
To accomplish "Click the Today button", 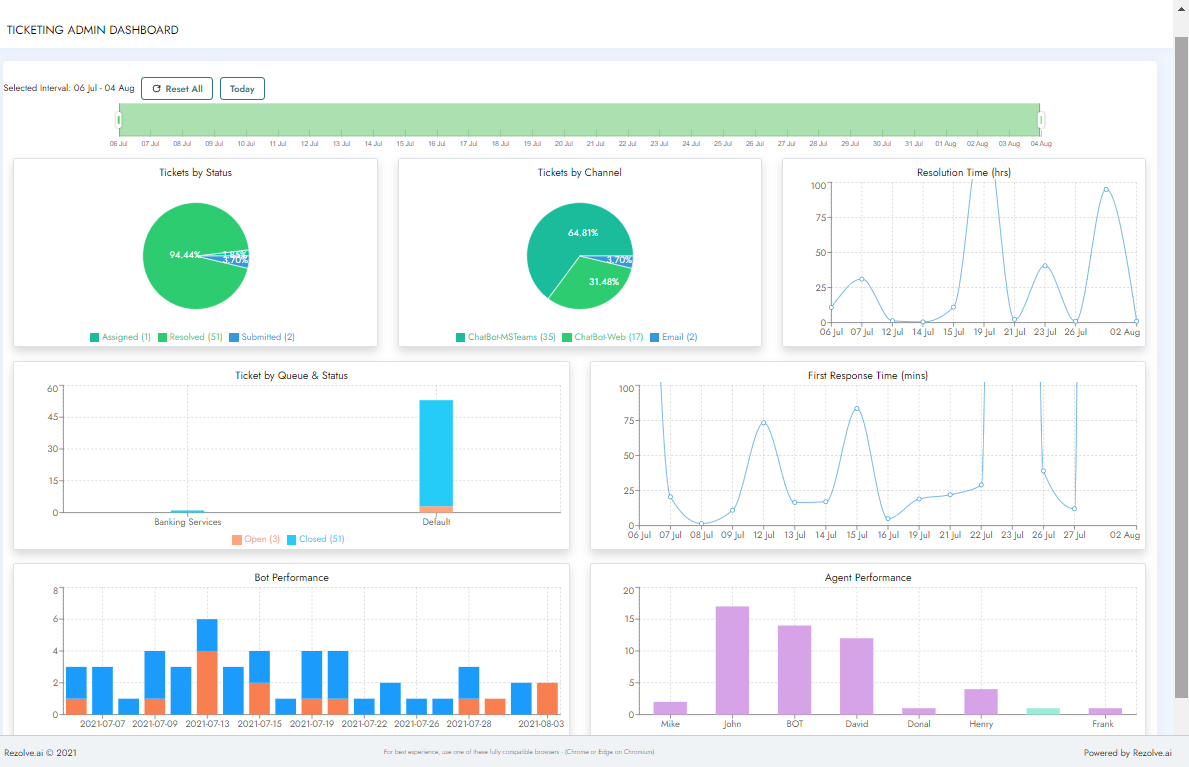I will 242,88.
